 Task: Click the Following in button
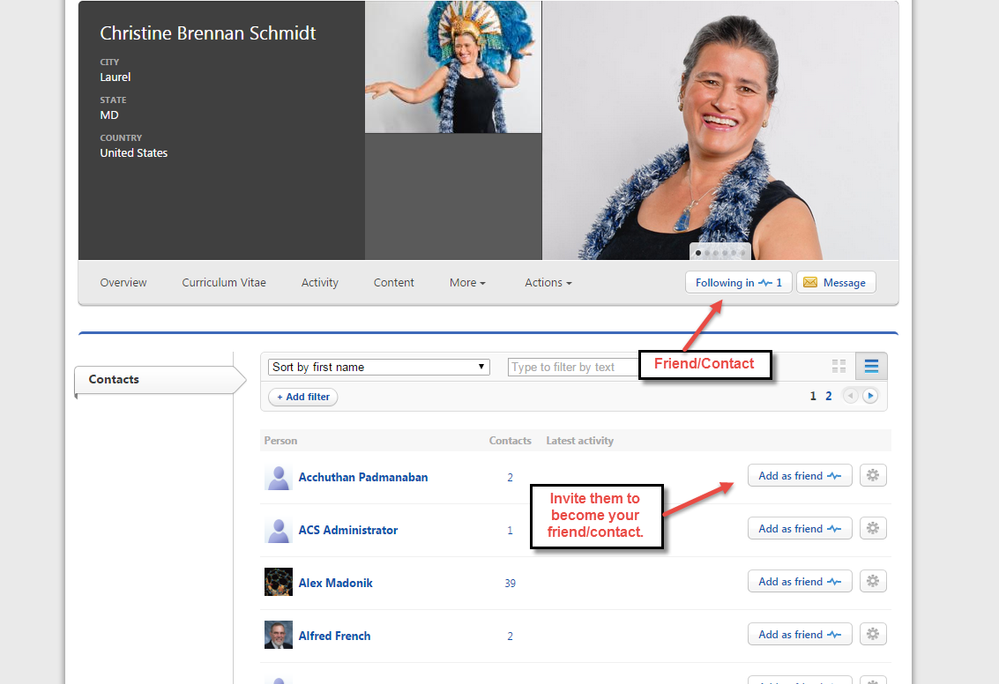(738, 283)
